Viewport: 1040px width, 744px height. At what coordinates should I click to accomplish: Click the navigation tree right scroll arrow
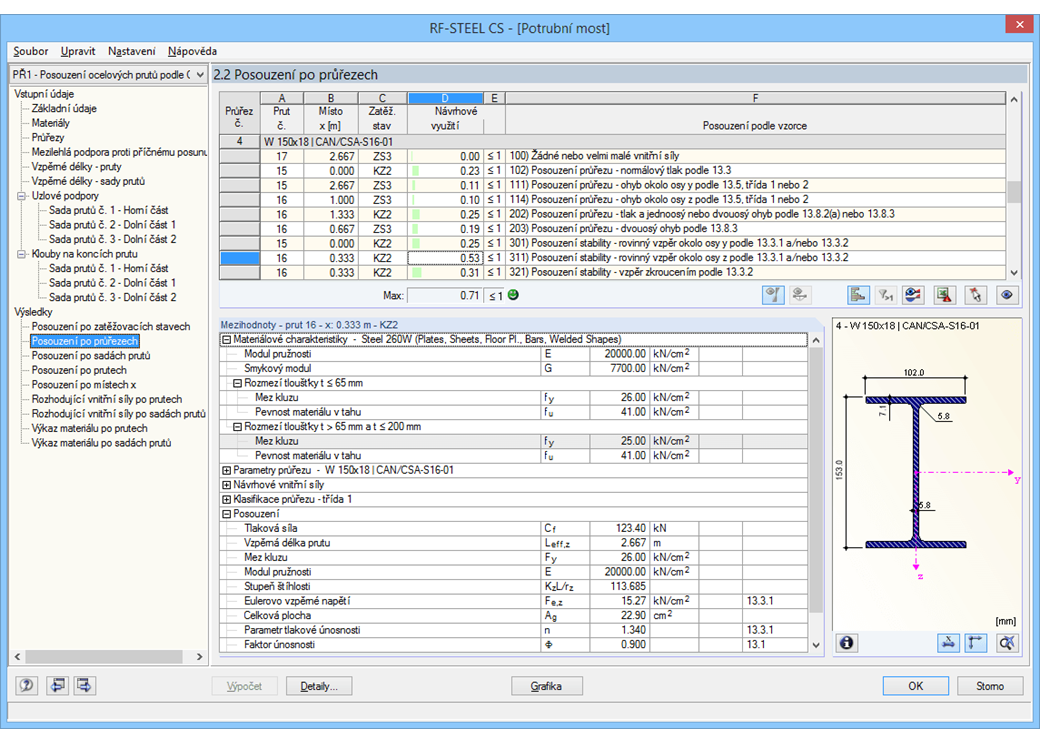[200, 656]
